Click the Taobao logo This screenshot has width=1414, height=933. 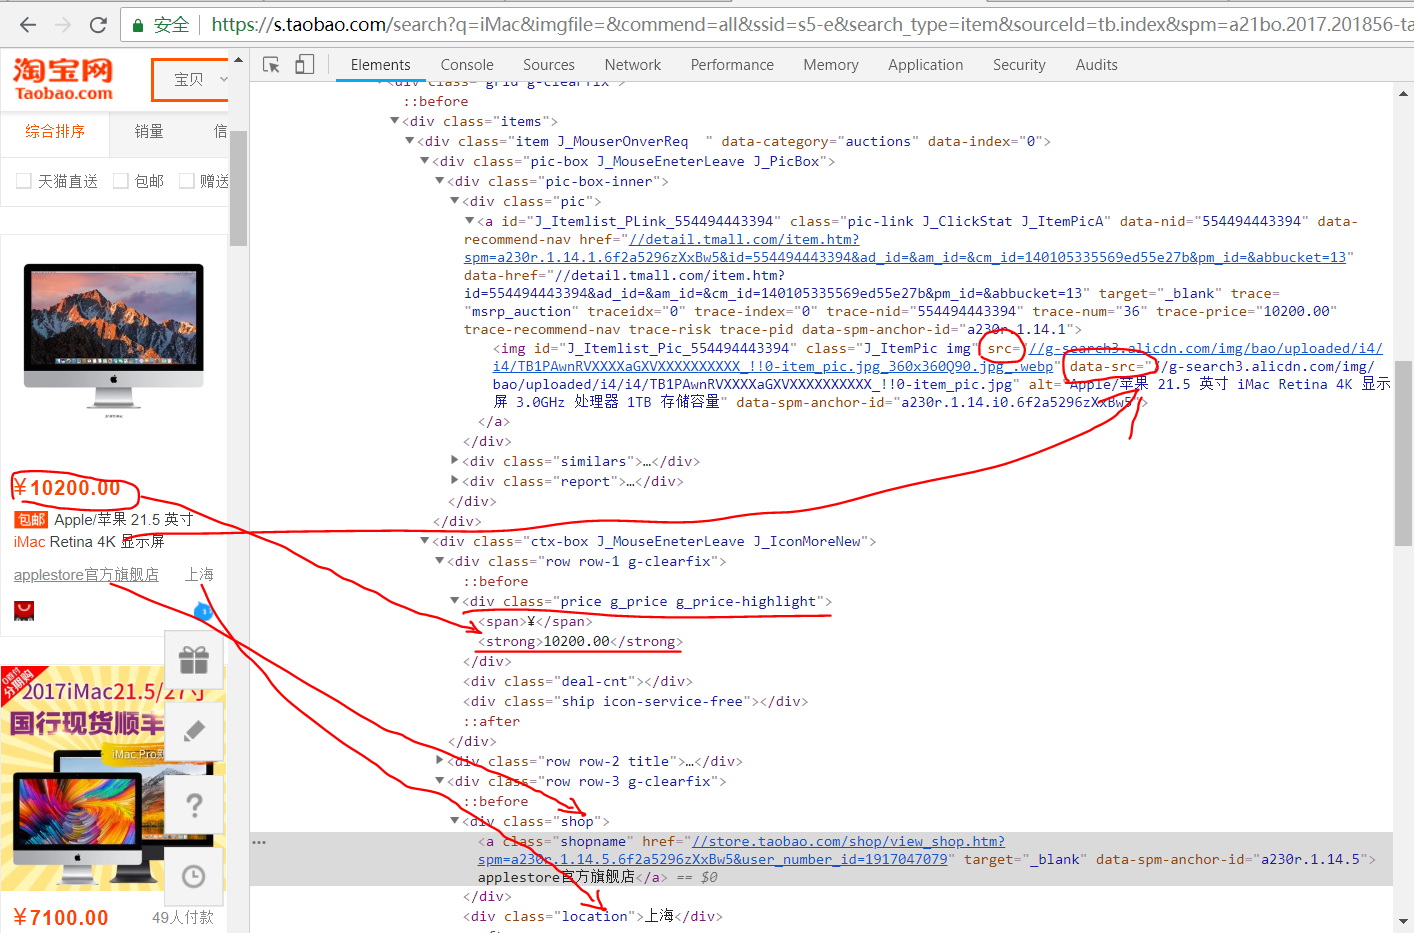63,79
